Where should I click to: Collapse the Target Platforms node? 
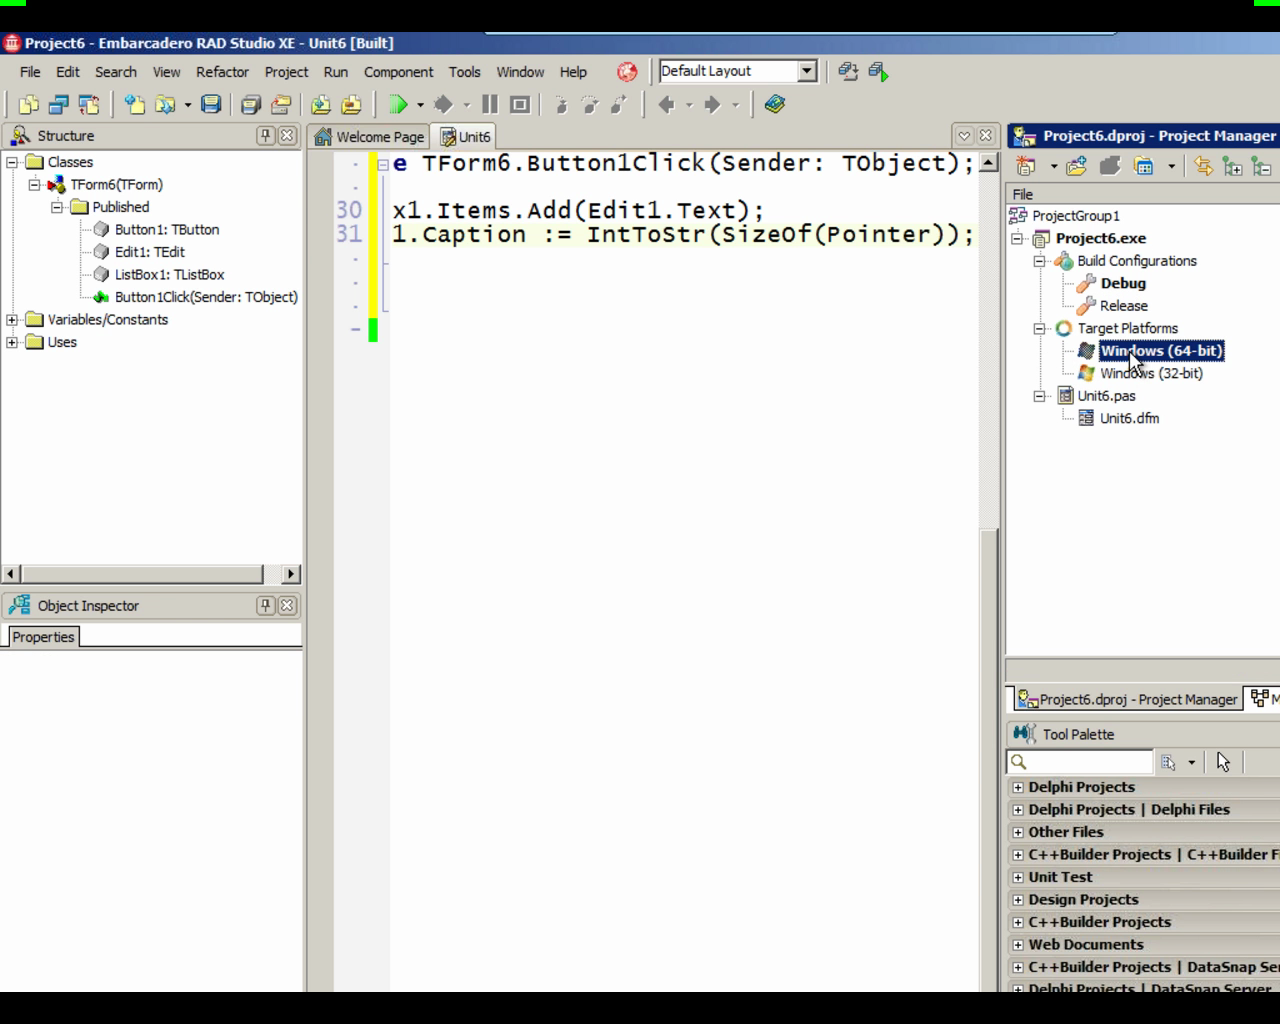click(x=1040, y=328)
